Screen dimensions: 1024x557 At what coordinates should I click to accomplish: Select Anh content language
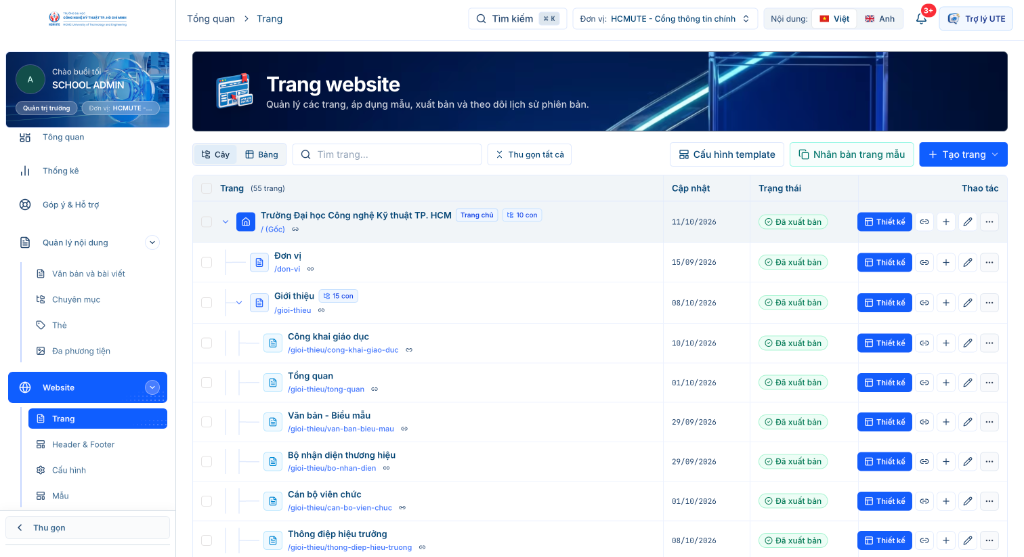click(880, 19)
